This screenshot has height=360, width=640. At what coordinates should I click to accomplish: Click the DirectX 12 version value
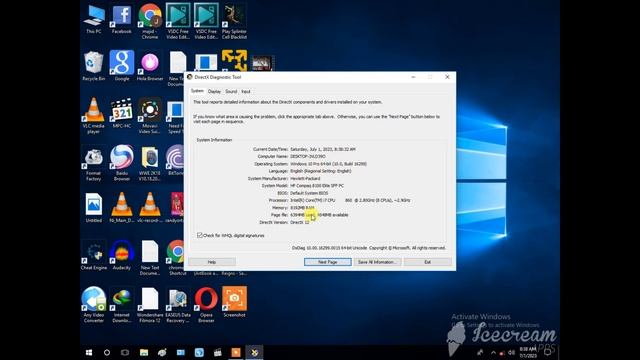[x=300, y=222]
